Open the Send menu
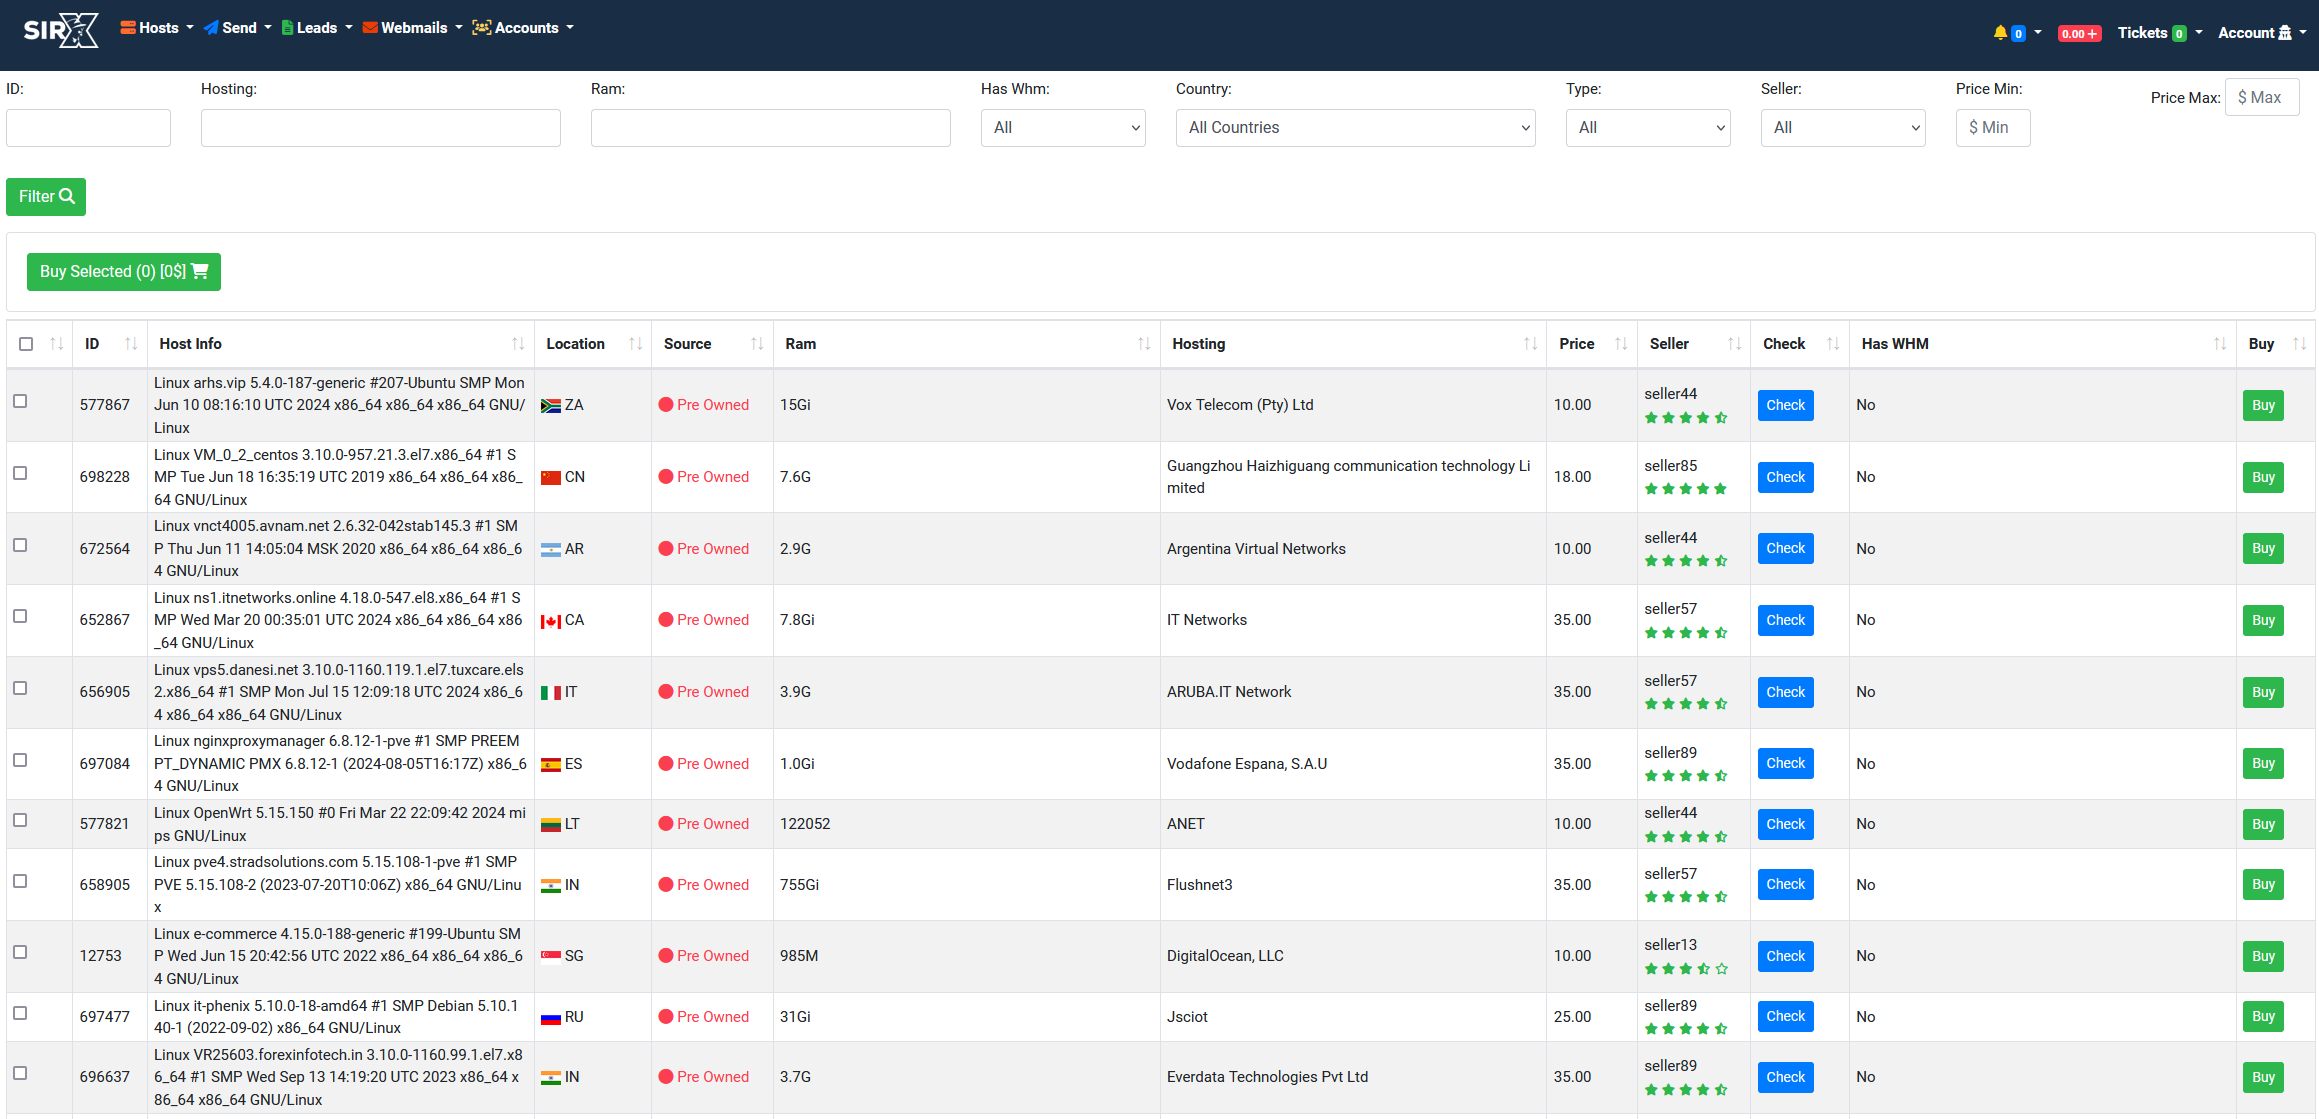This screenshot has height=1119, width=2319. [x=238, y=28]
